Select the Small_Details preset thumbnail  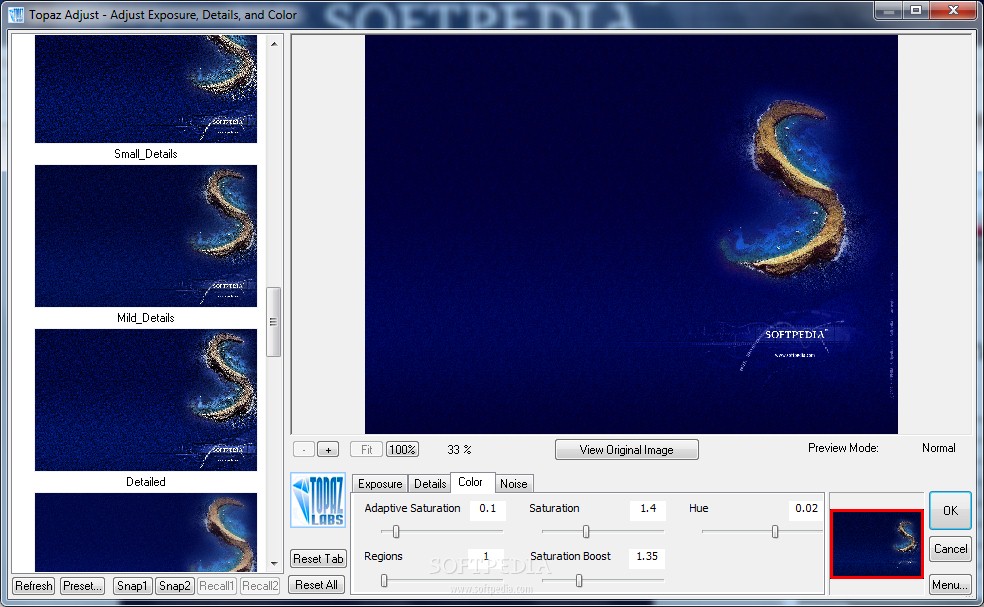click(146, 89)
